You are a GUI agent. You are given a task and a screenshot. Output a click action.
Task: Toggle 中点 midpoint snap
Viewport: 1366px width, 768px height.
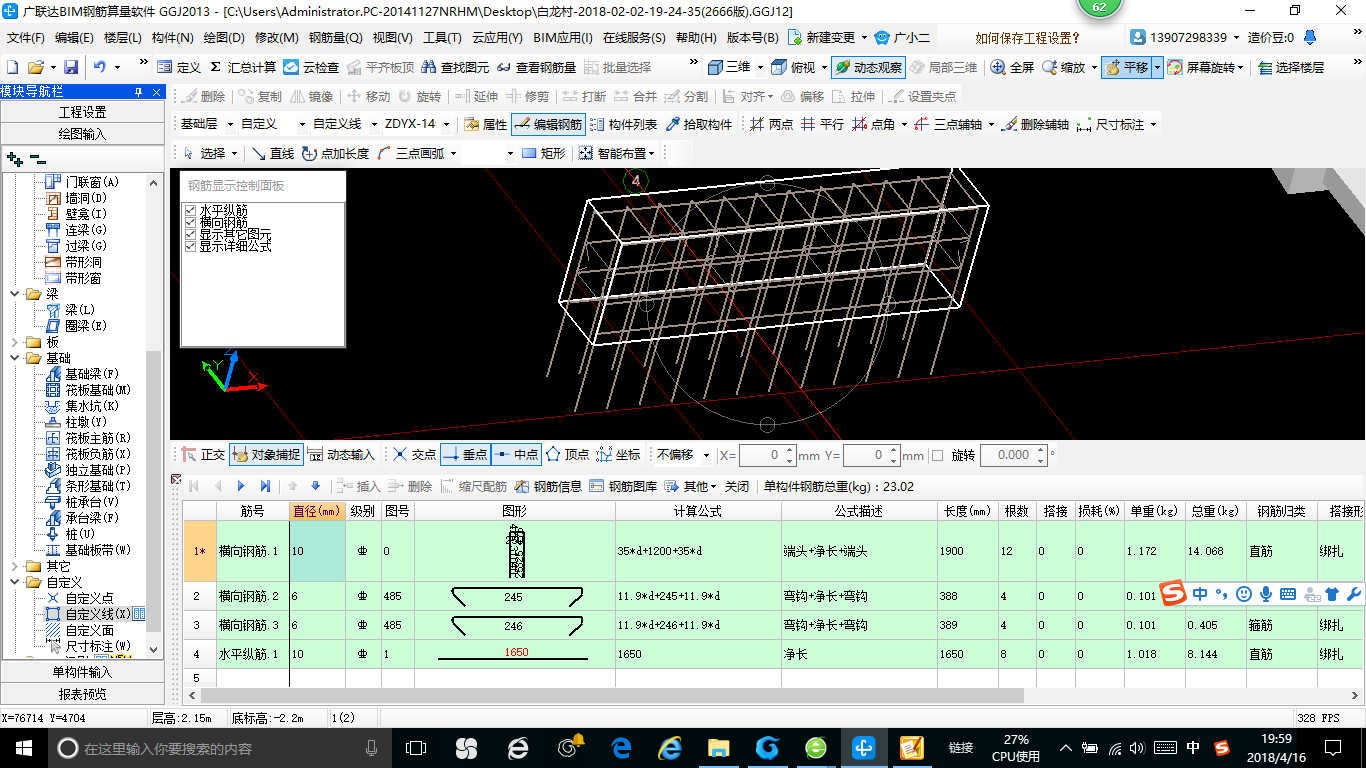516,454
